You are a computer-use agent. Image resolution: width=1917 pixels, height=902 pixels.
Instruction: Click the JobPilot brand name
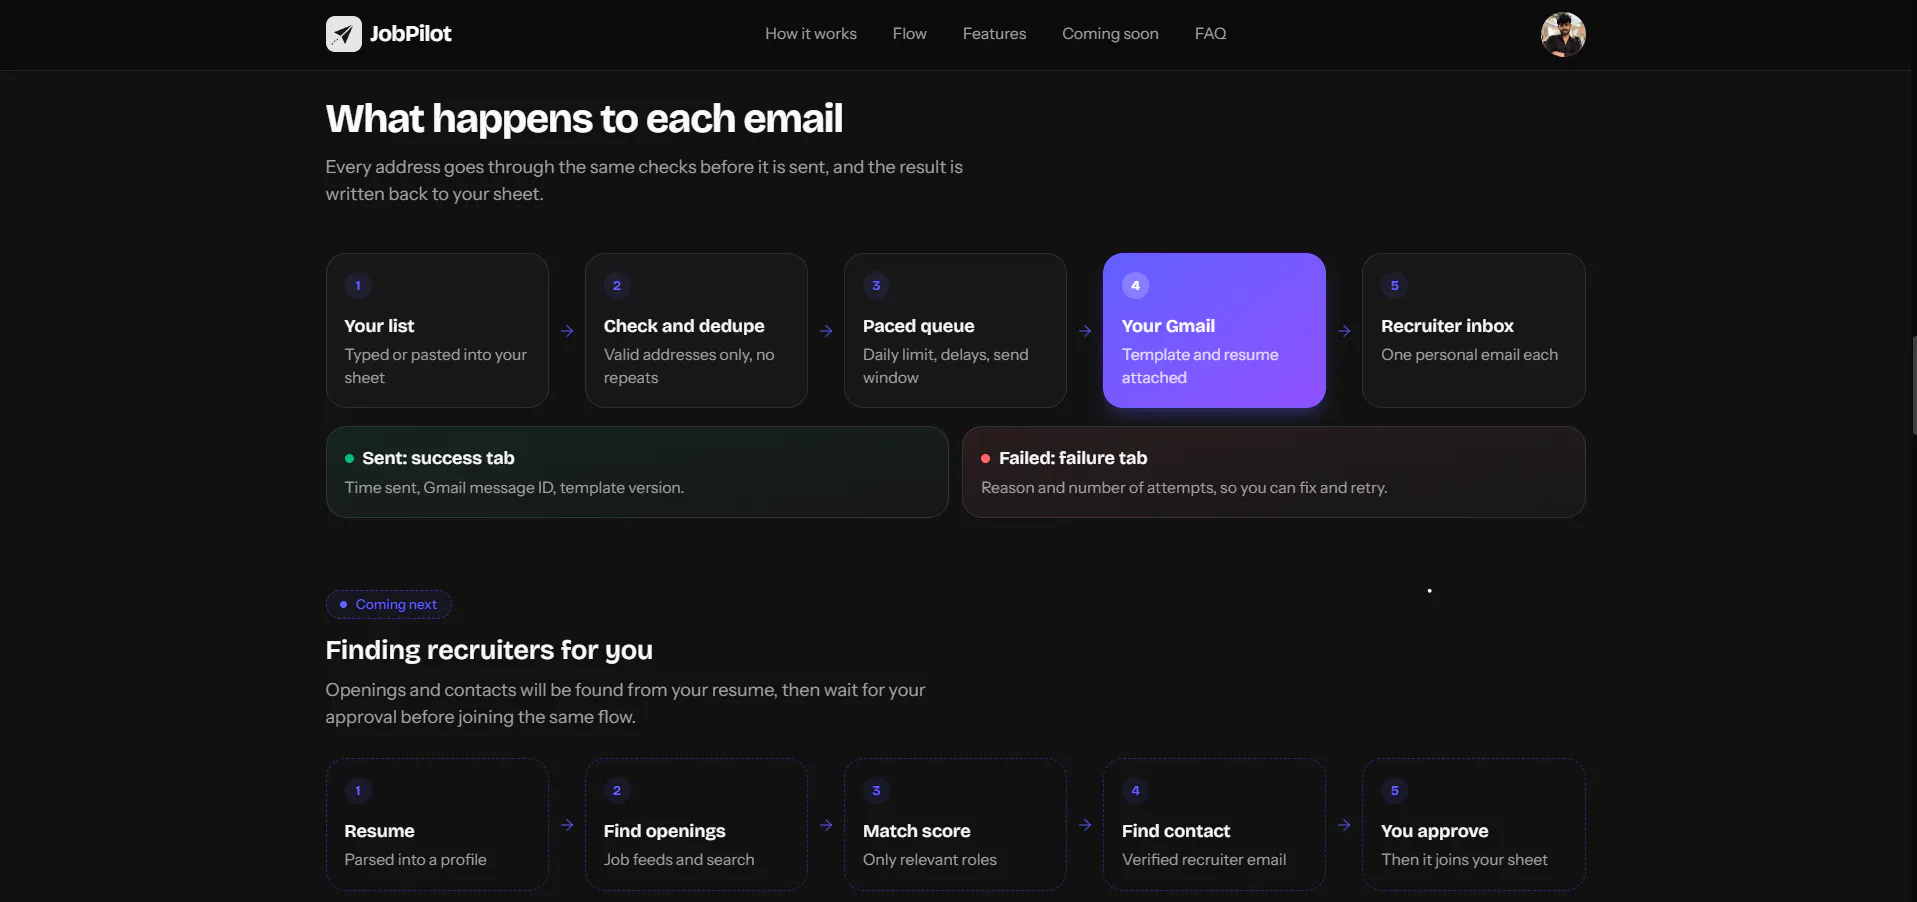click(411, 34)
